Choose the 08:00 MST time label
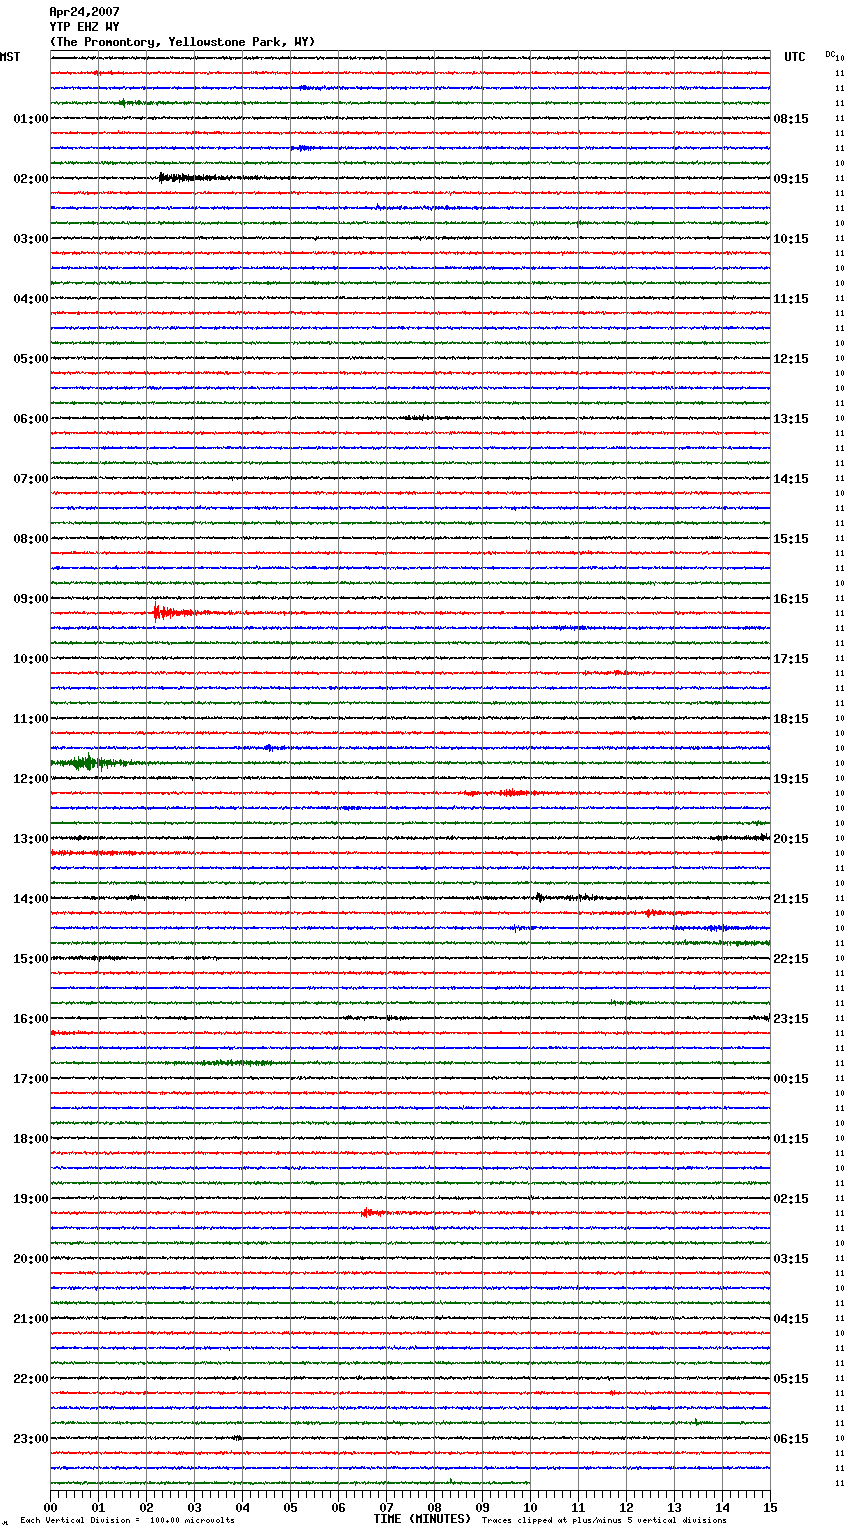The image size is (850, 1534). click(x=30, y=539)
